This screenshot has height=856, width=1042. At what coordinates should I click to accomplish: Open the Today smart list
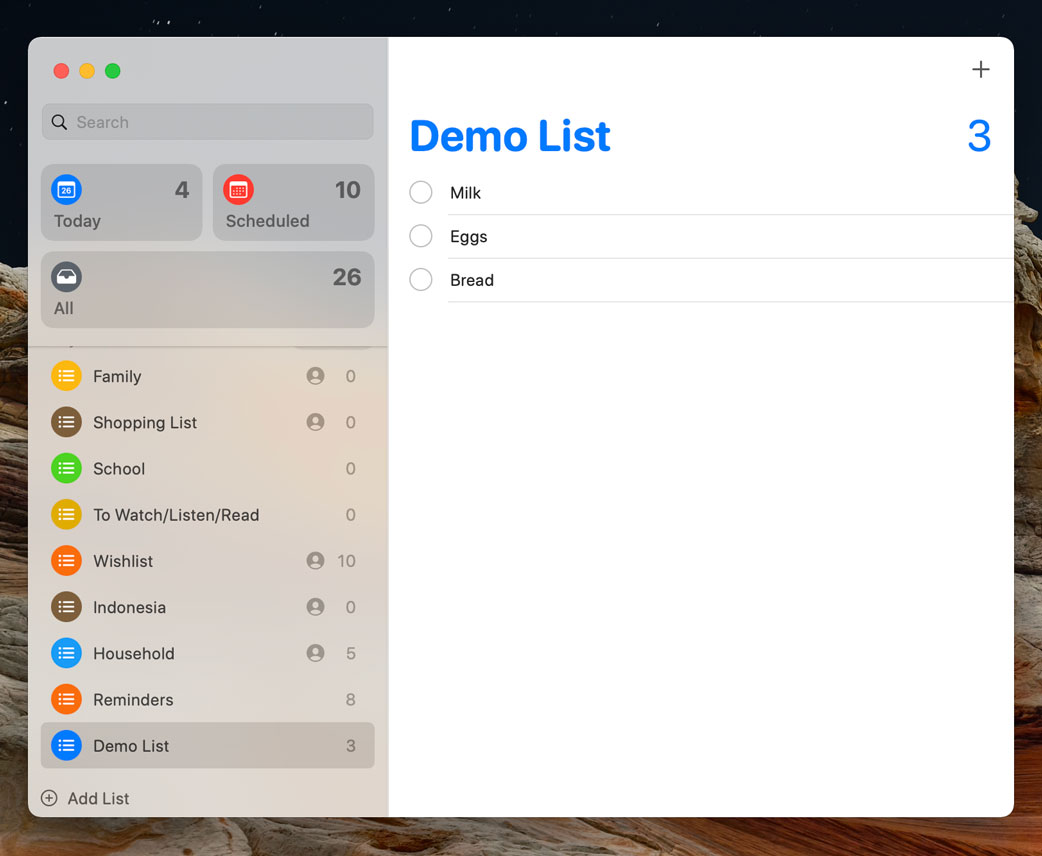tap(122, 203)
